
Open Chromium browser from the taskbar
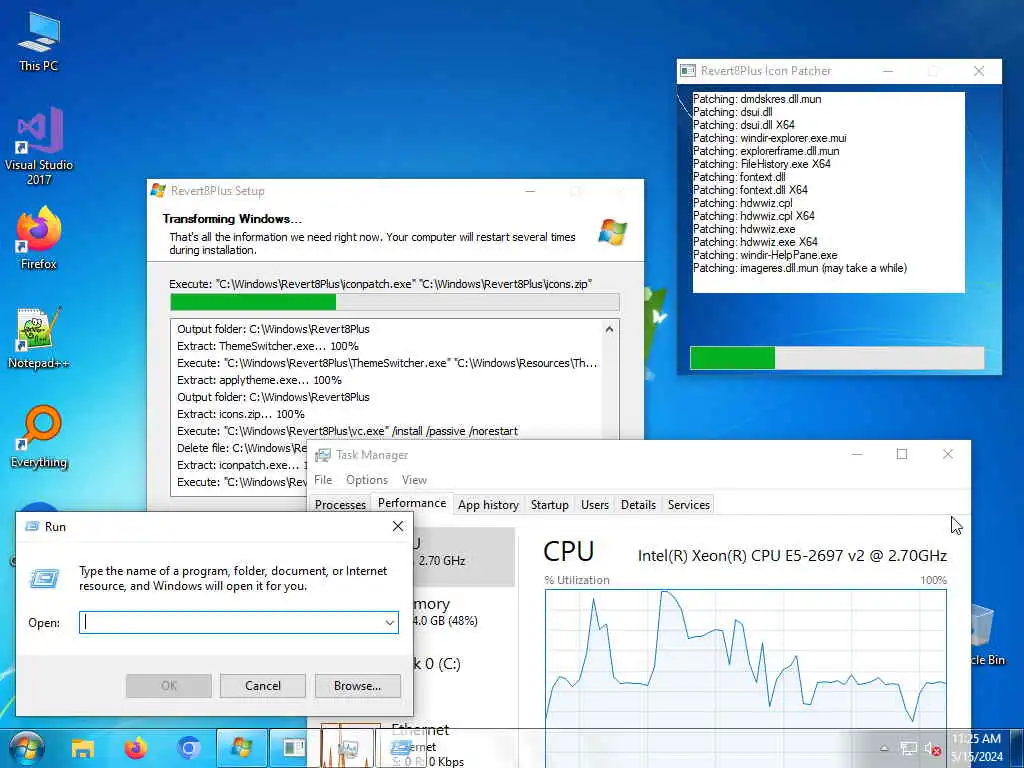189,748
